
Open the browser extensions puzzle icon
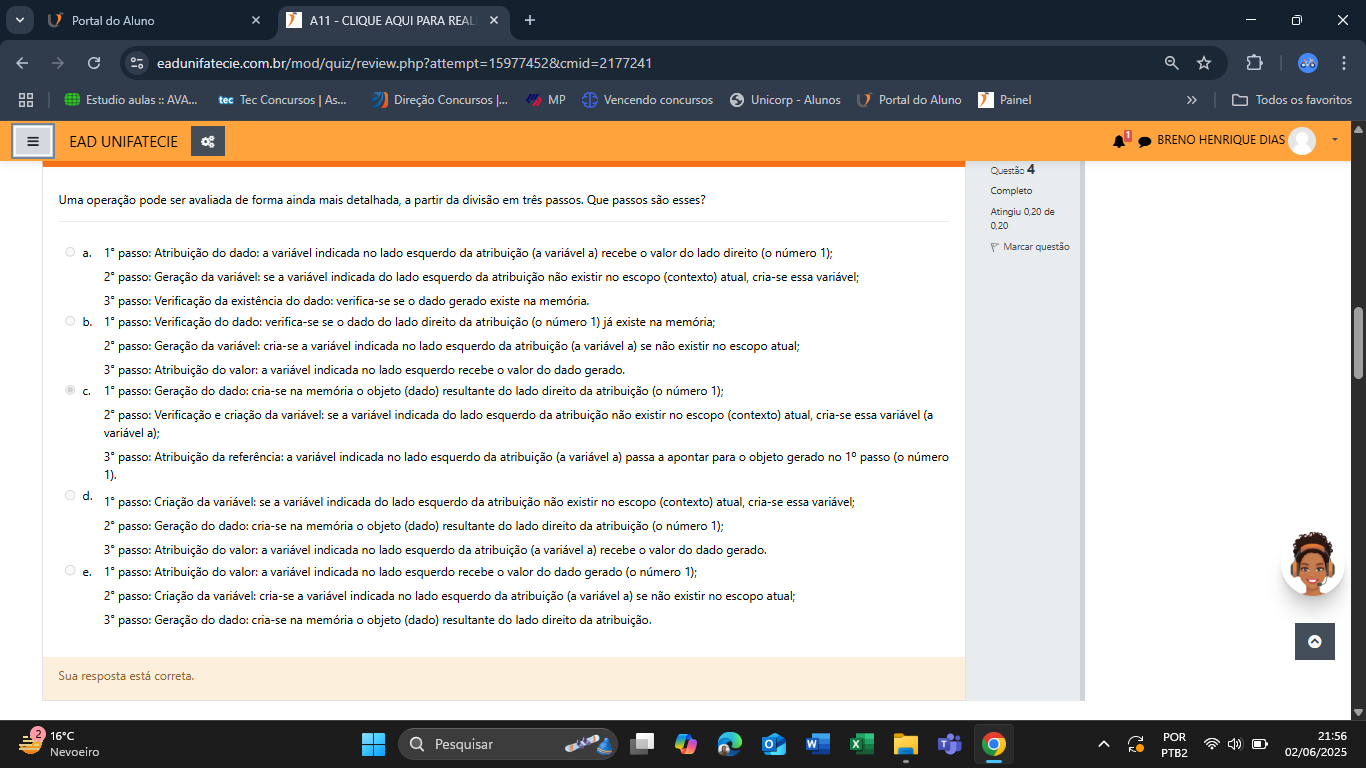(x=1254, y=63)
